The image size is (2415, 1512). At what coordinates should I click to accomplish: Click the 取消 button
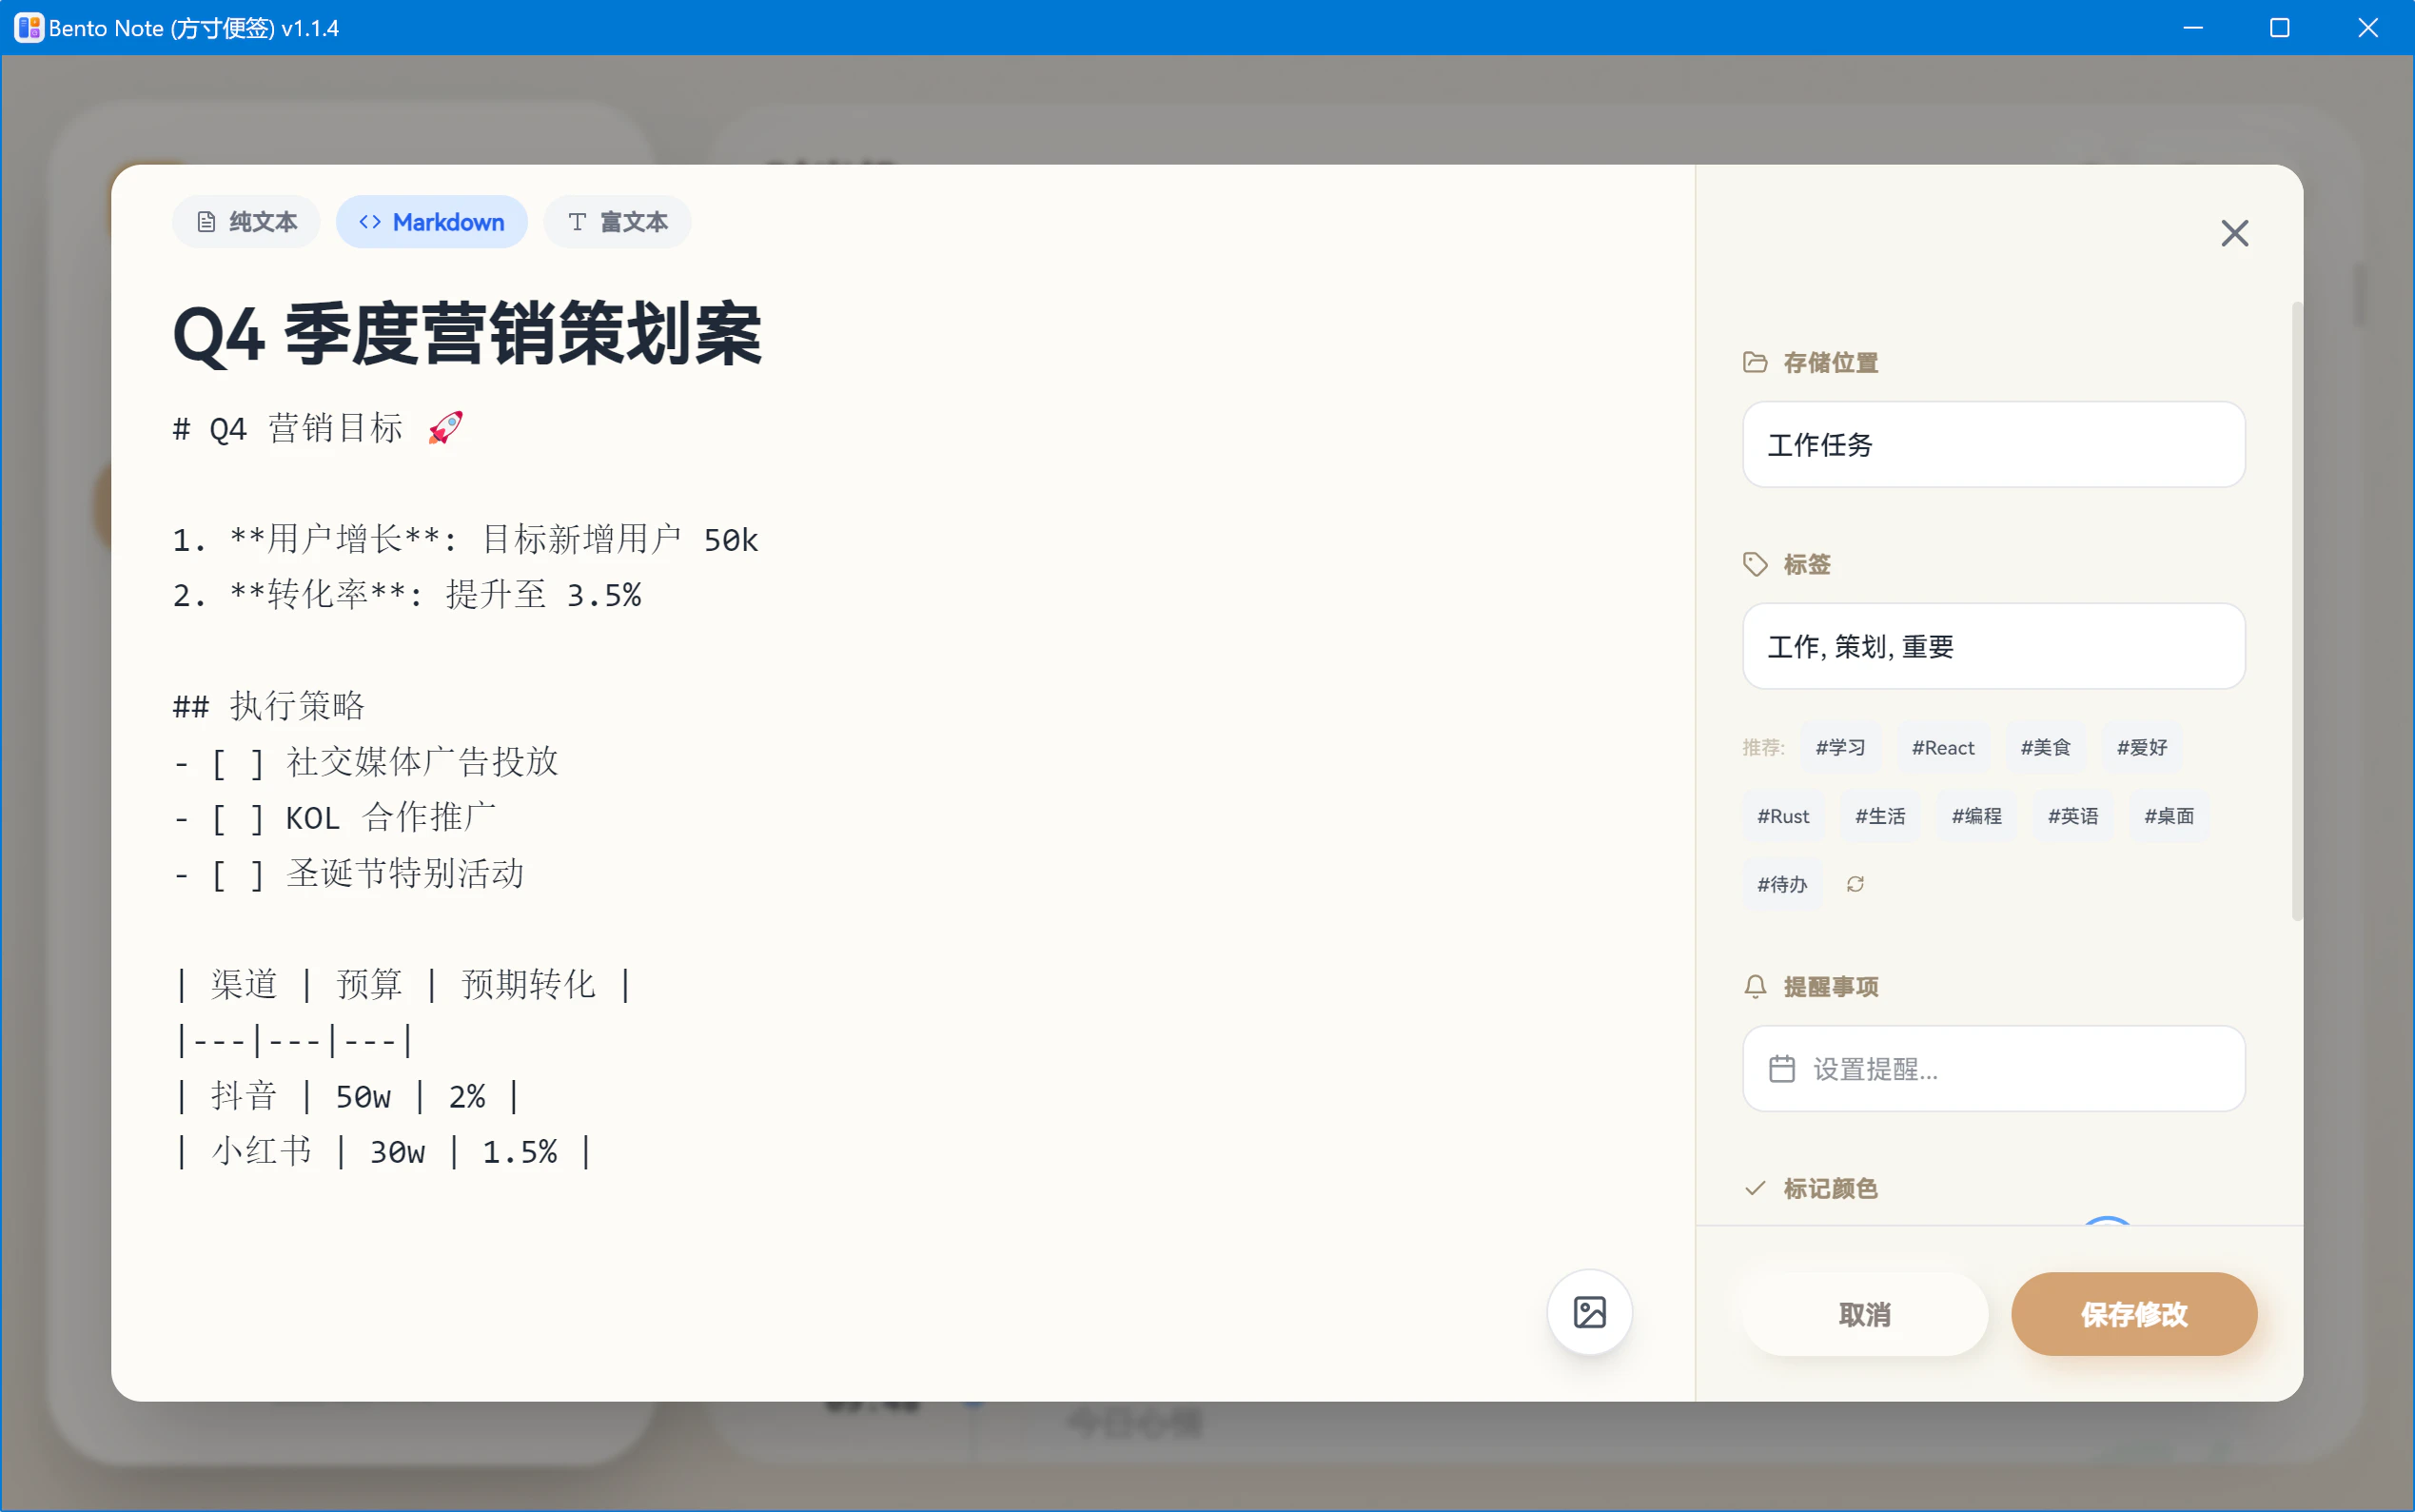[x=1864, y=1314]
